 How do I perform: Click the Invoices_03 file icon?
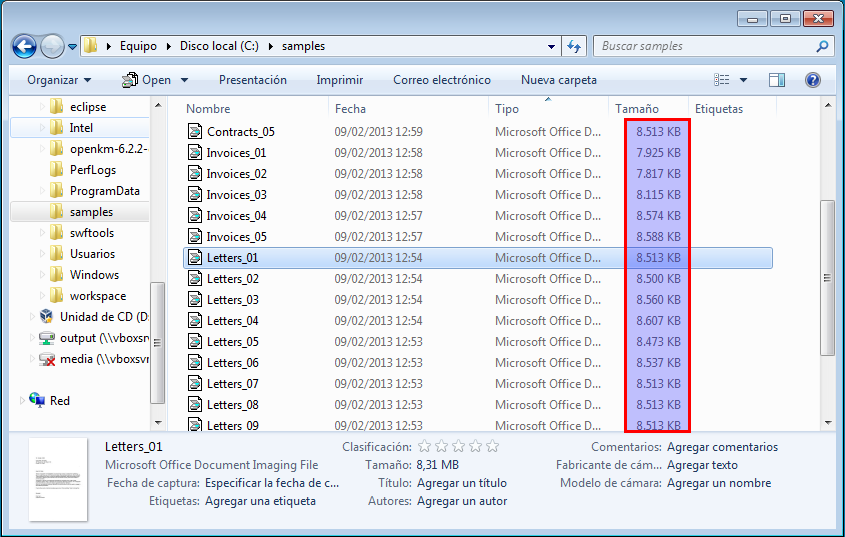pyautogui.click(x=195, y=195)
